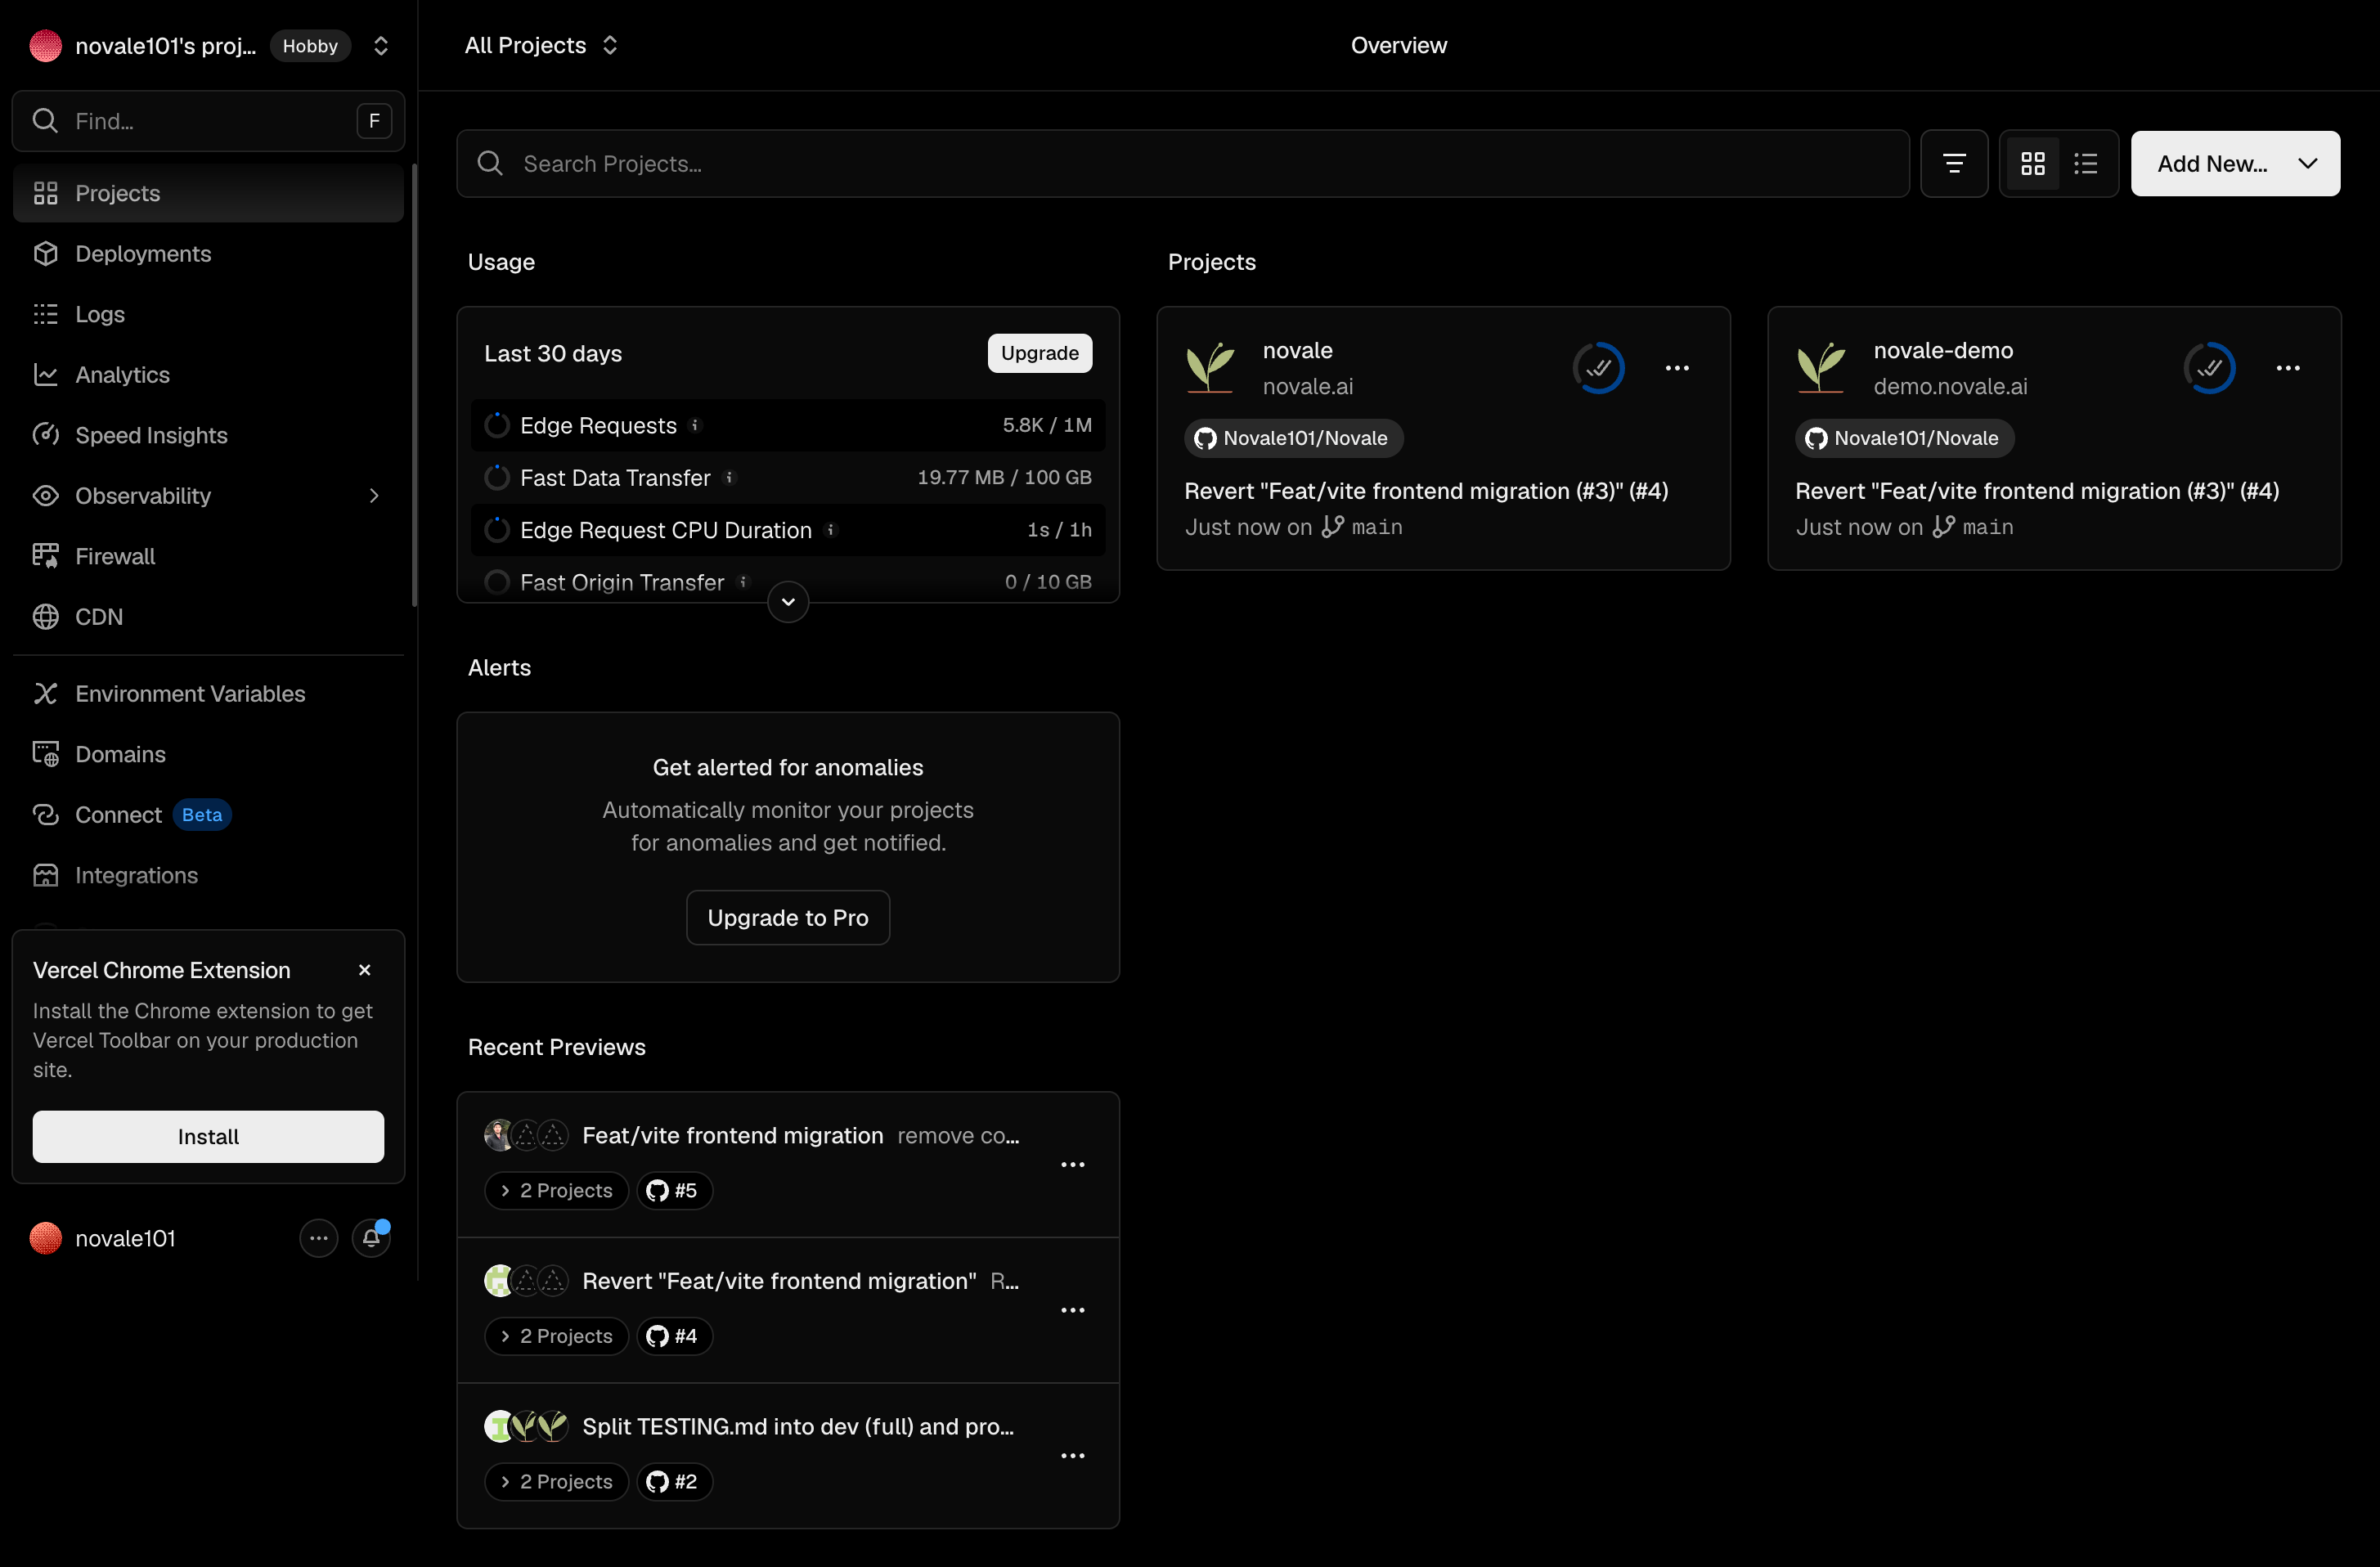Open pull request #2 badge
The image size is (2380, 1567).
coord(673,1481)
